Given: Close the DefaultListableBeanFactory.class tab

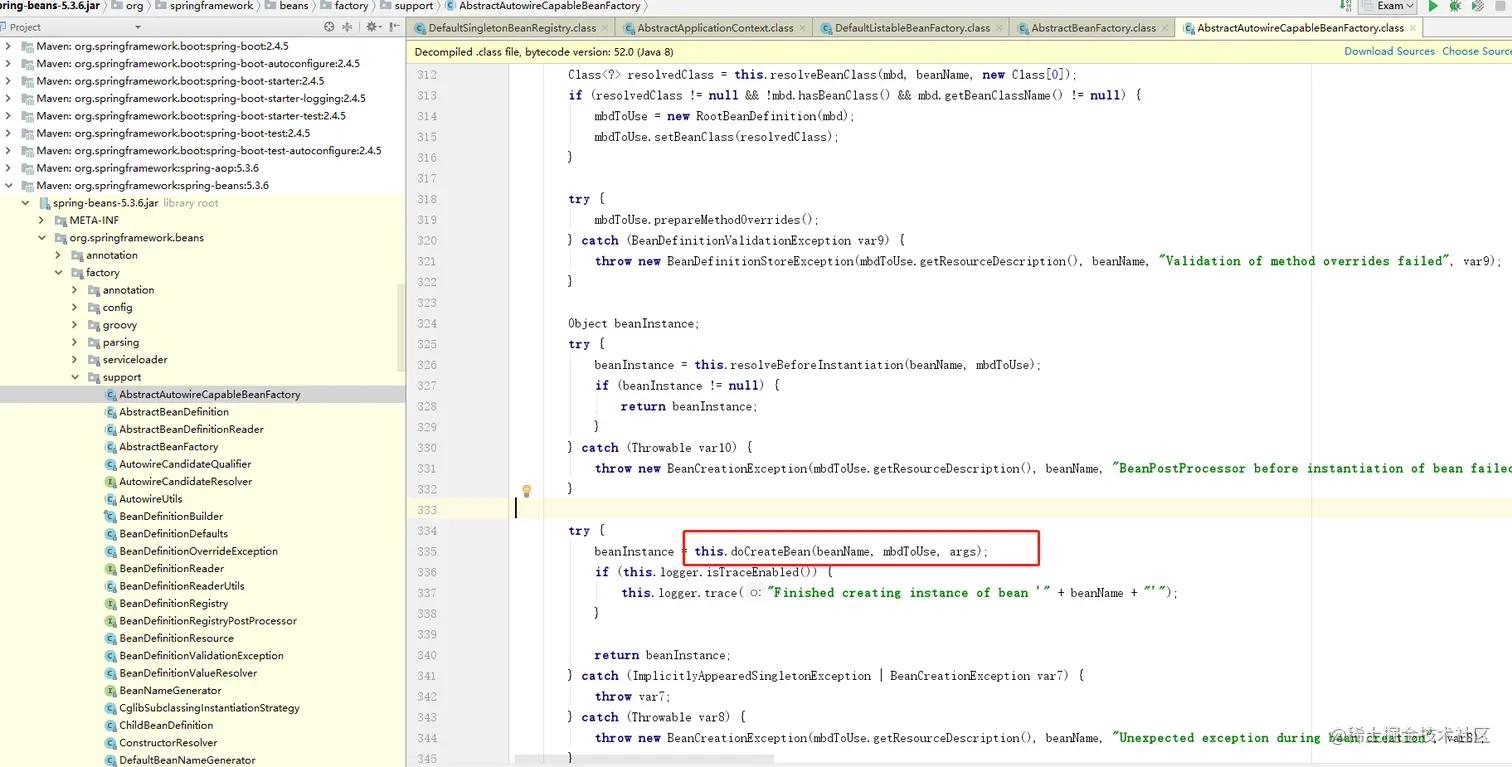Looking at the screenshot, I should [x=1000, y=28].
